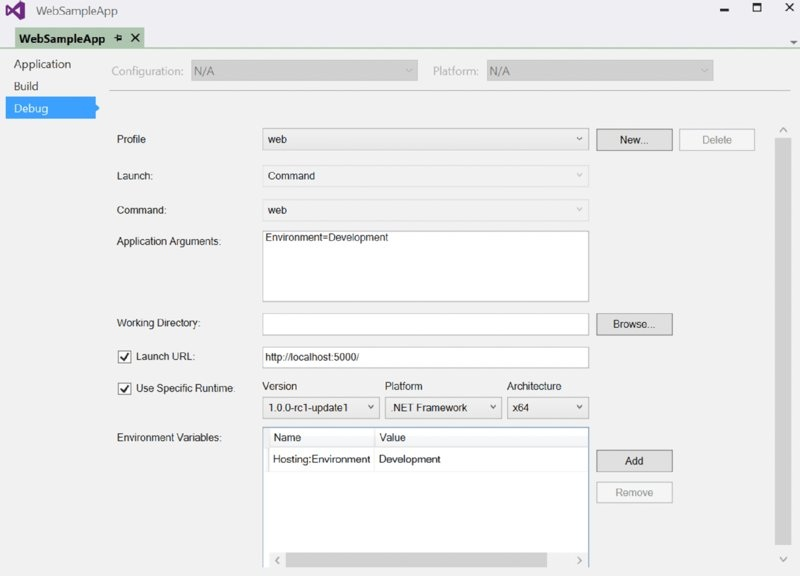800x576 pixels.
Task: Open the tab overflow dropdown arrow
Action: point(793,42)
